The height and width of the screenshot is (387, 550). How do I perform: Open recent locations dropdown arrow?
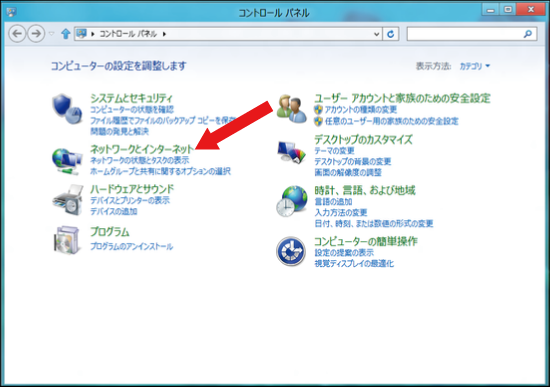tap(52, 34)
